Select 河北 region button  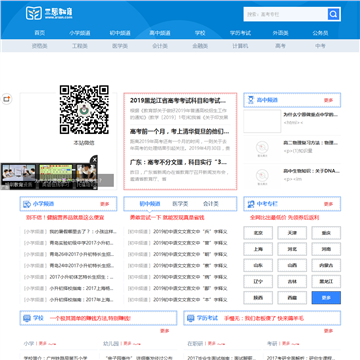click(x=292, y=249)
